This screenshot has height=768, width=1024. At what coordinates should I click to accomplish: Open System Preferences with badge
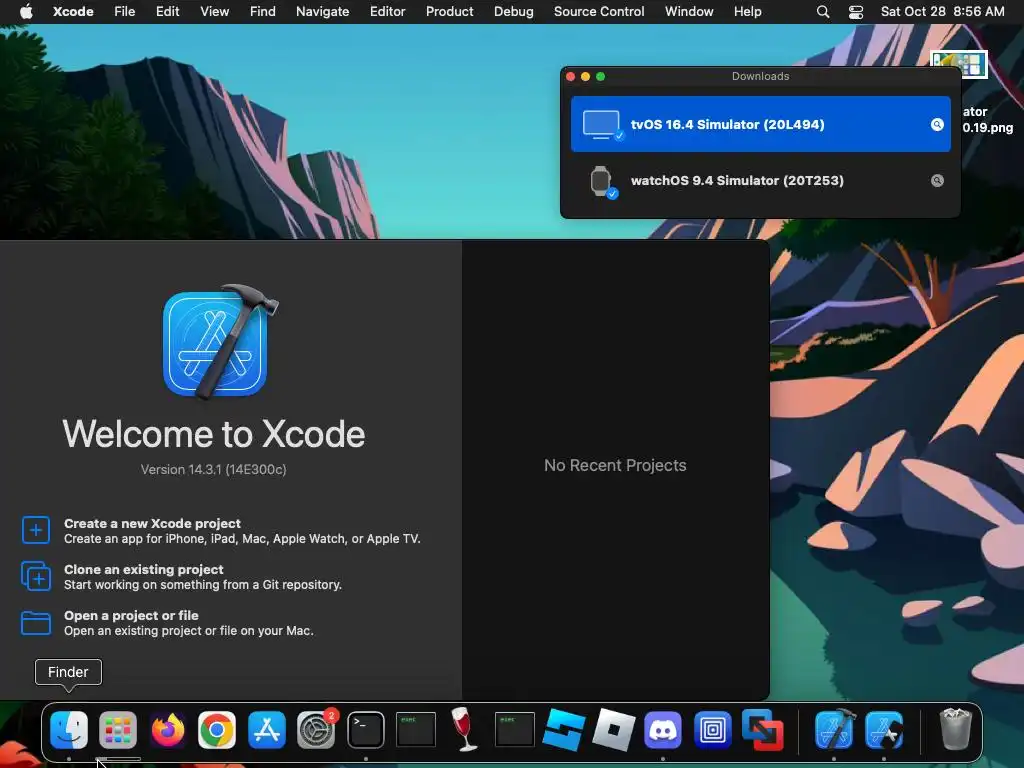316,729
